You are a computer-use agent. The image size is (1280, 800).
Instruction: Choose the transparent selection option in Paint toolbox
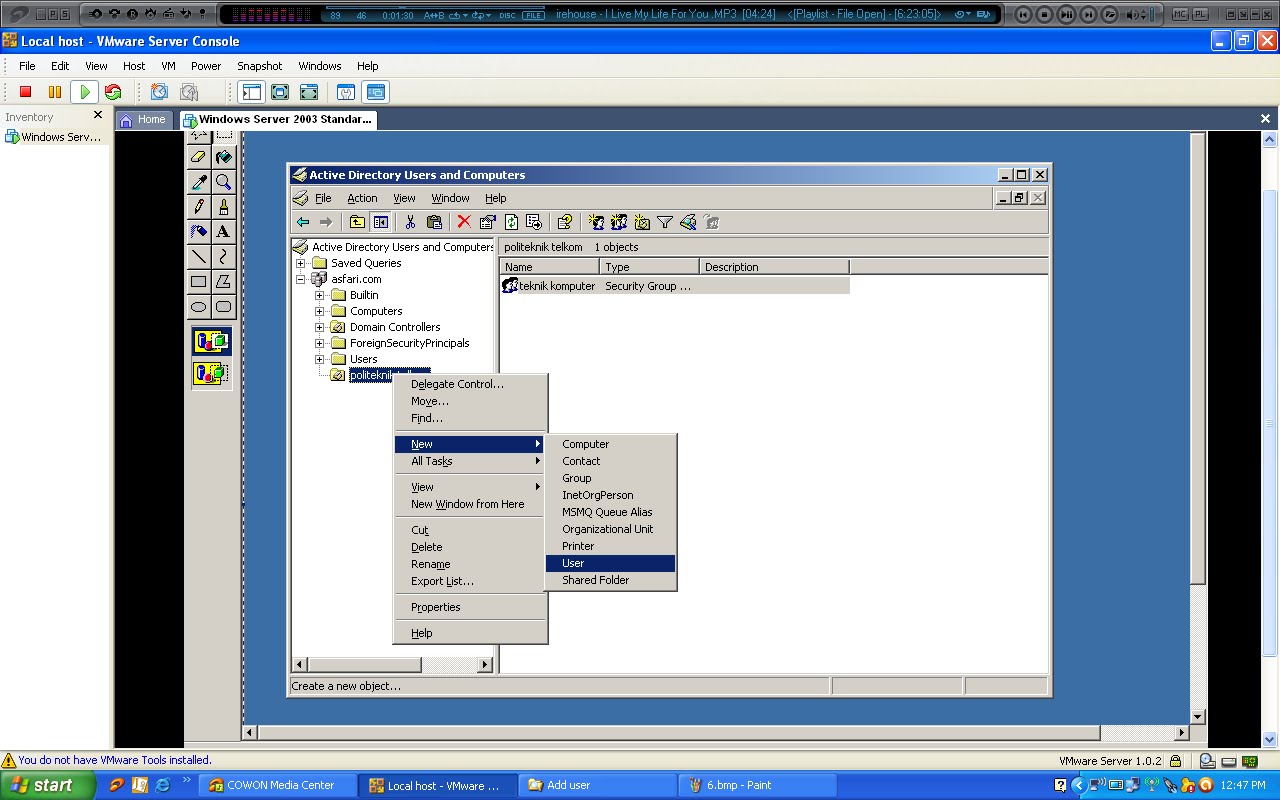pos(212,374)
